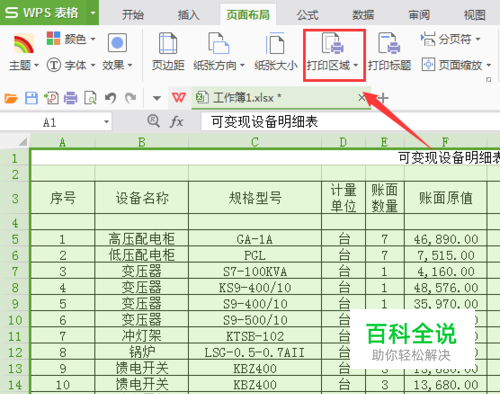Viewport: 500px width, 394px height.
Task: Expand the 主题 dropdown arrow
Action: coord(36,65)
